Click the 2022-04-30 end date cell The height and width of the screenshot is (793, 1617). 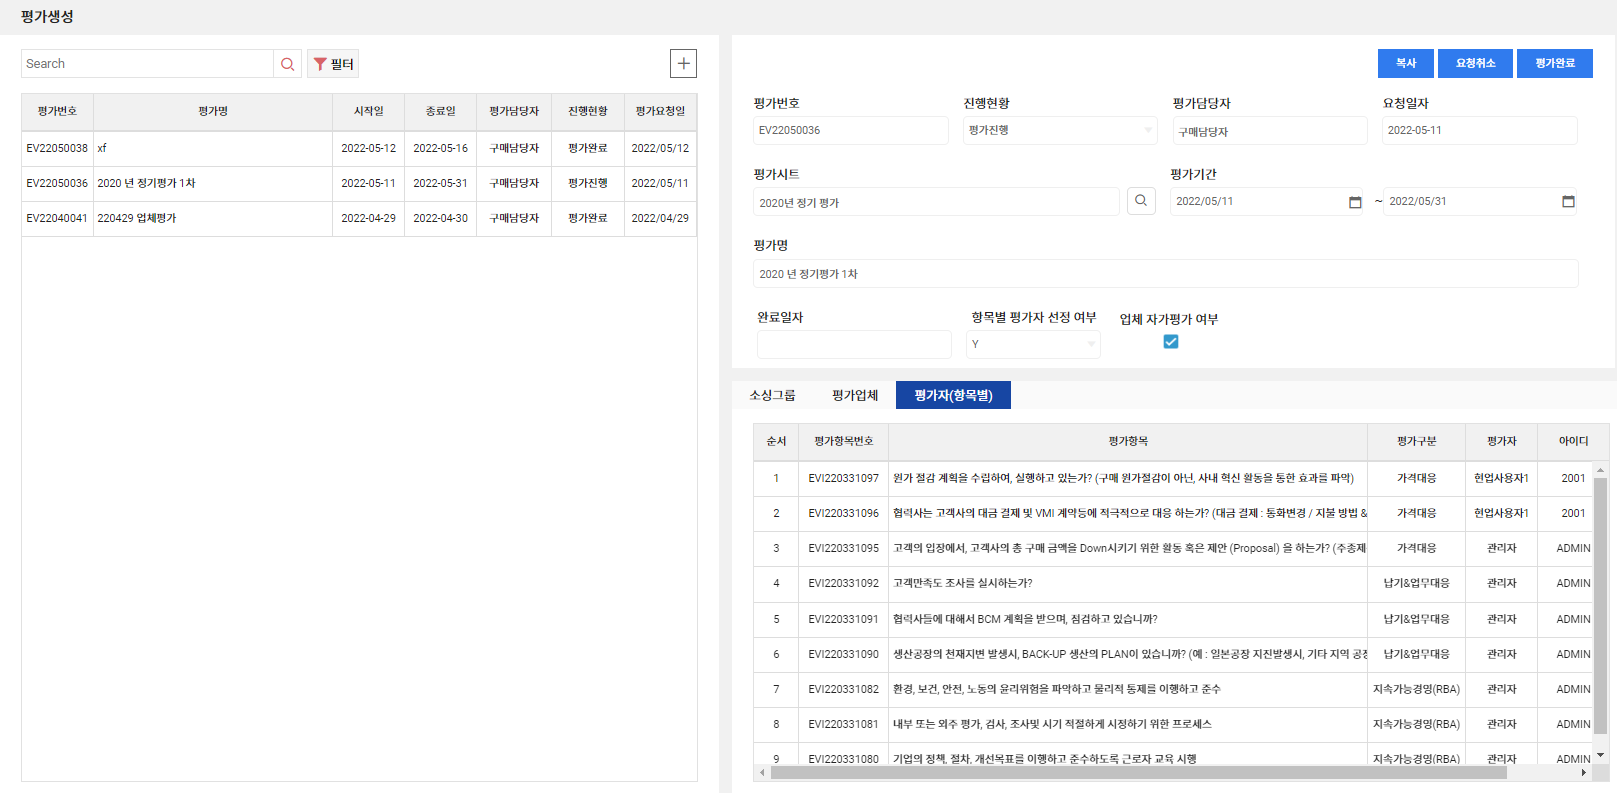coord(440,218)
